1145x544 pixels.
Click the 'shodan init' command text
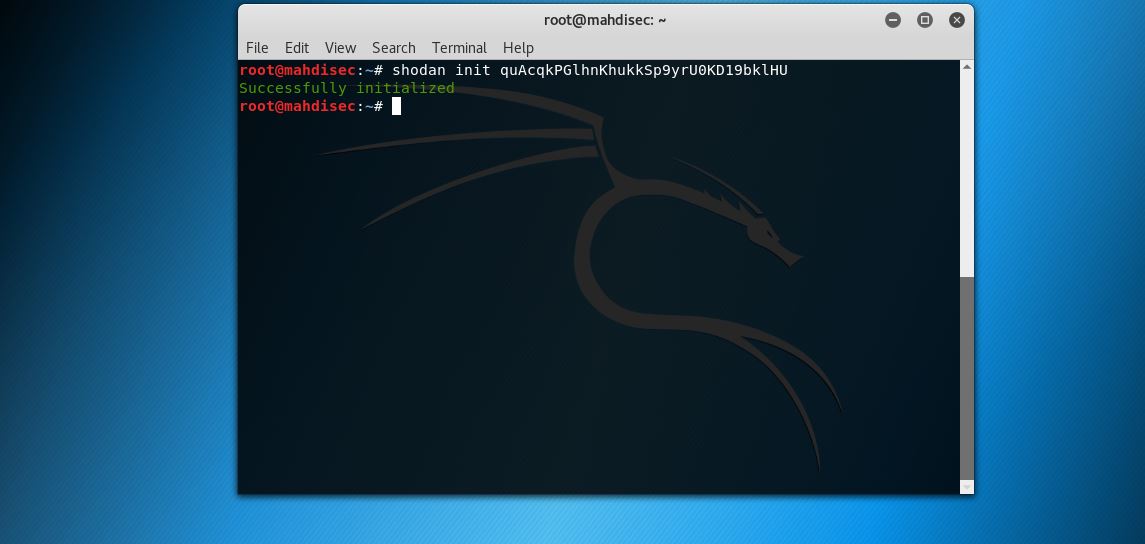441,70
